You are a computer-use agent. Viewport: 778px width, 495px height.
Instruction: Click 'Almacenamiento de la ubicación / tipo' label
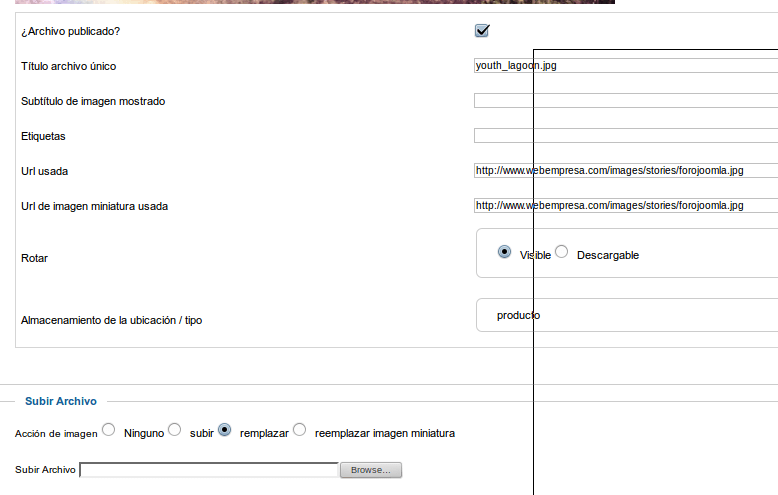pyautogui.click(x=112, y=320)
